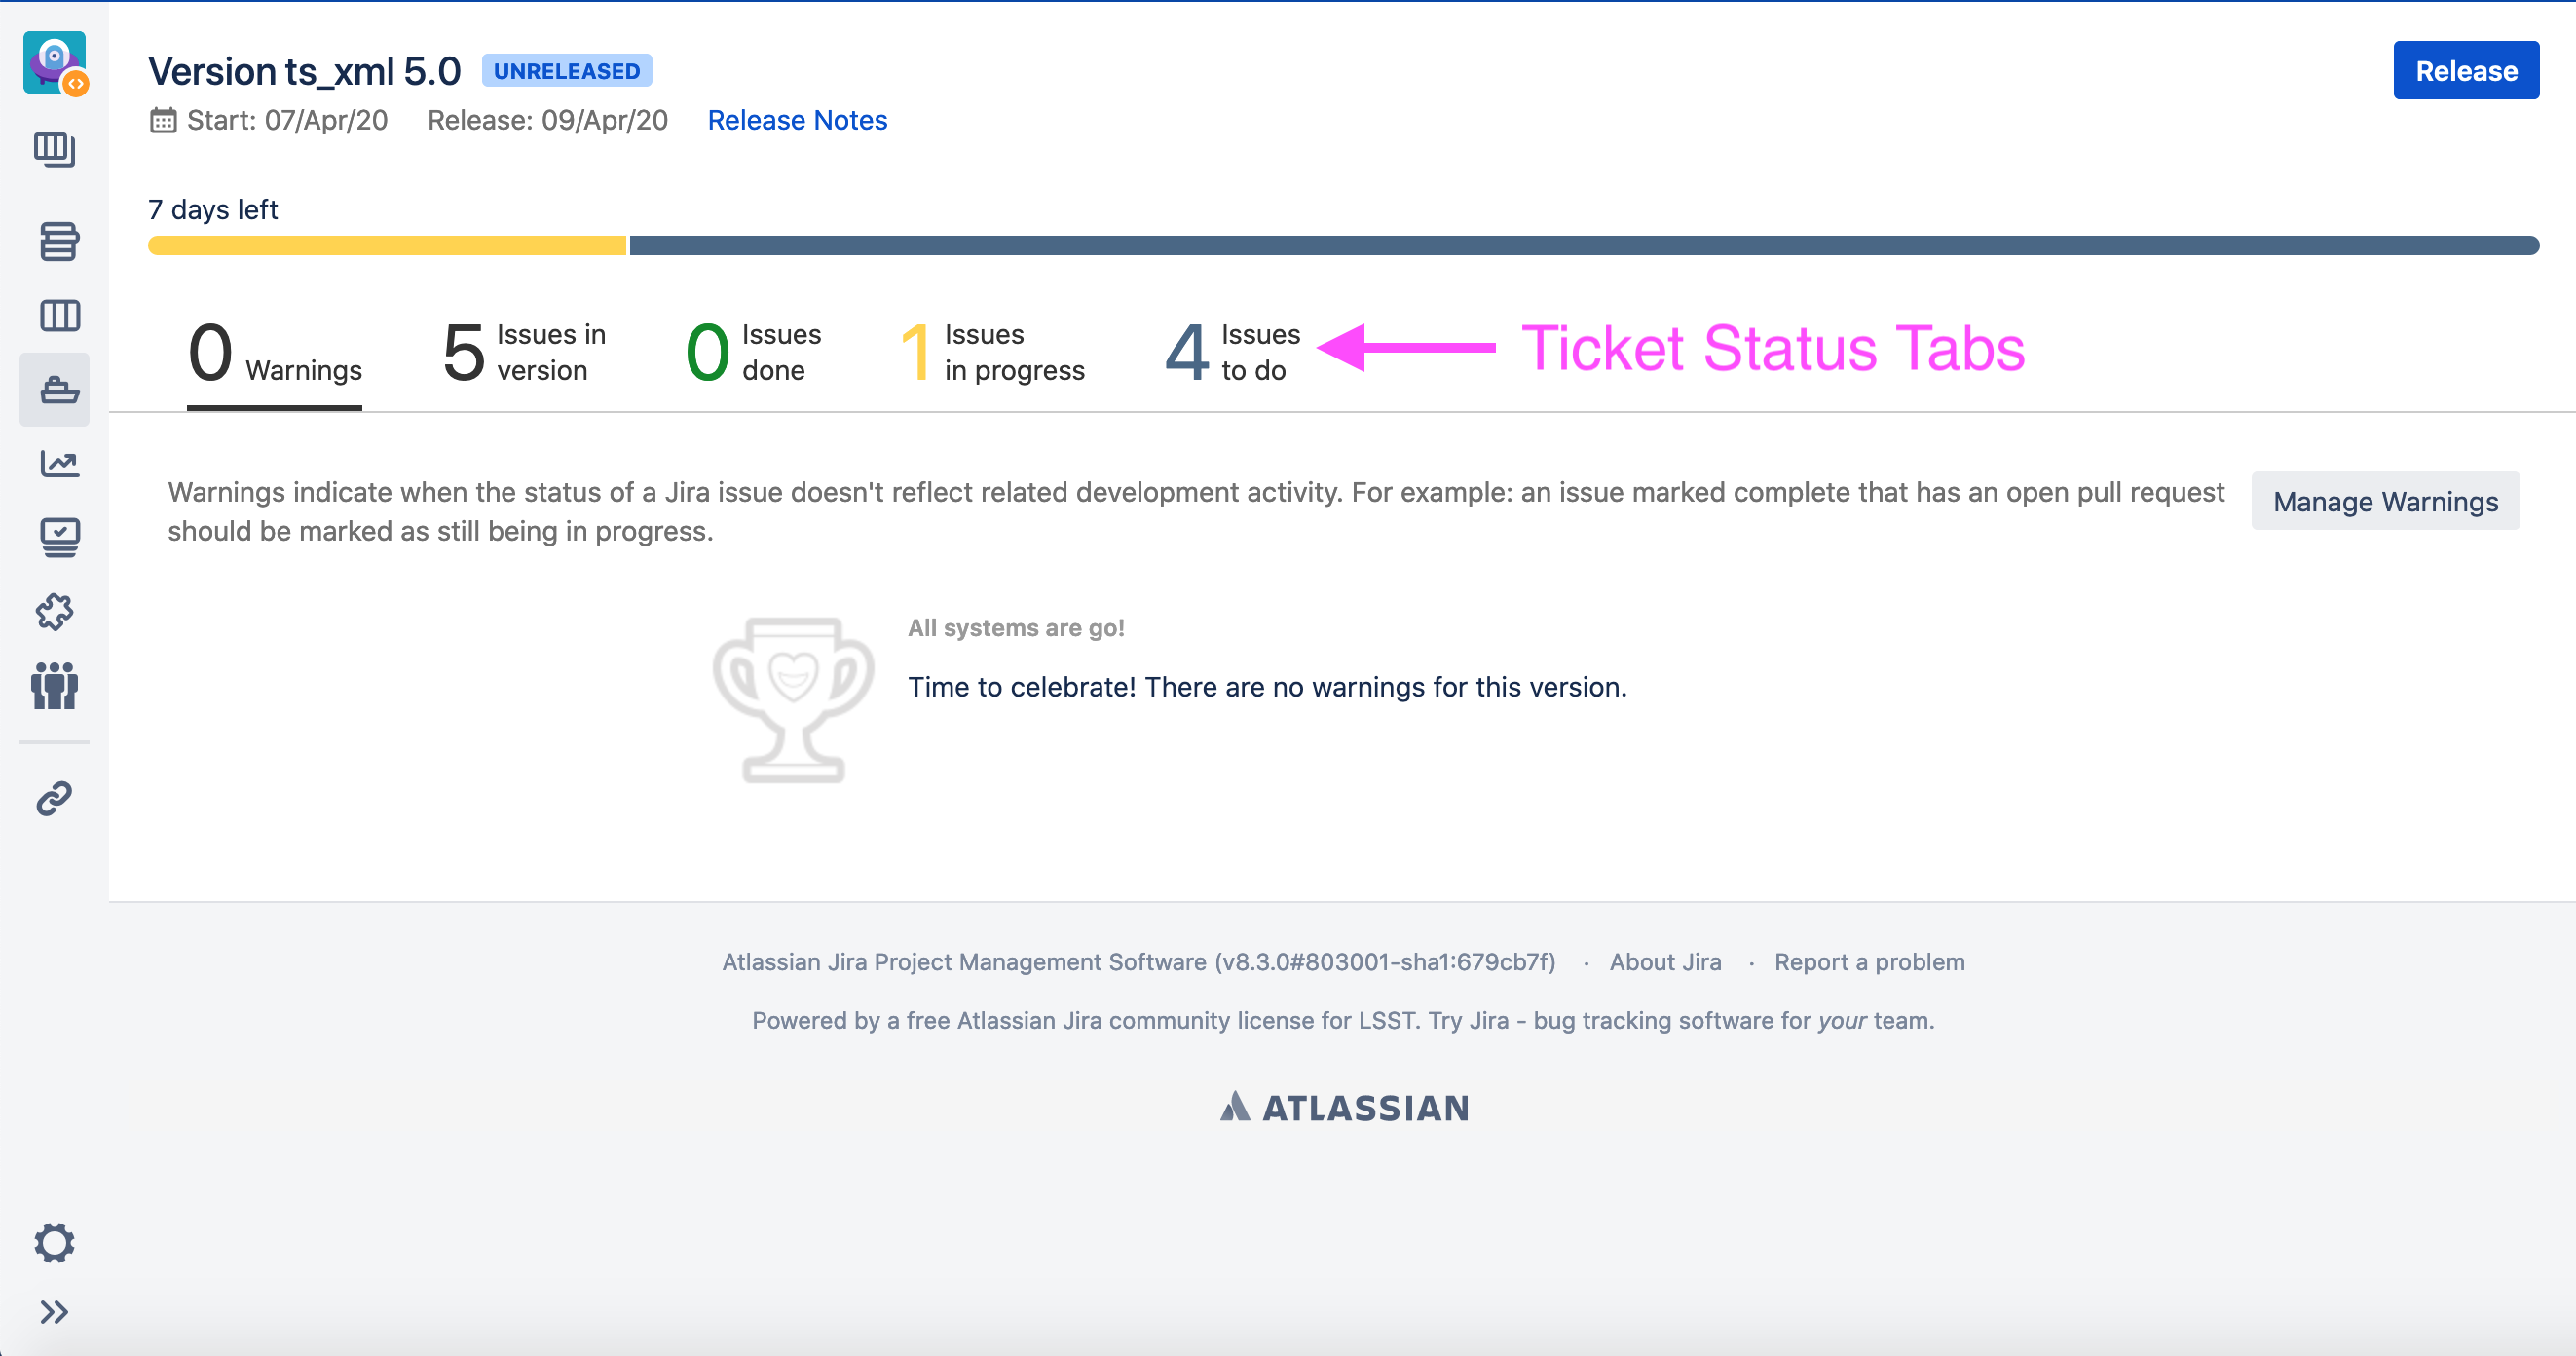Image resolution: width=2576 pixels, height=1356 pixels.
Task: Open the Reports chart icon
Action: point(59,463)
